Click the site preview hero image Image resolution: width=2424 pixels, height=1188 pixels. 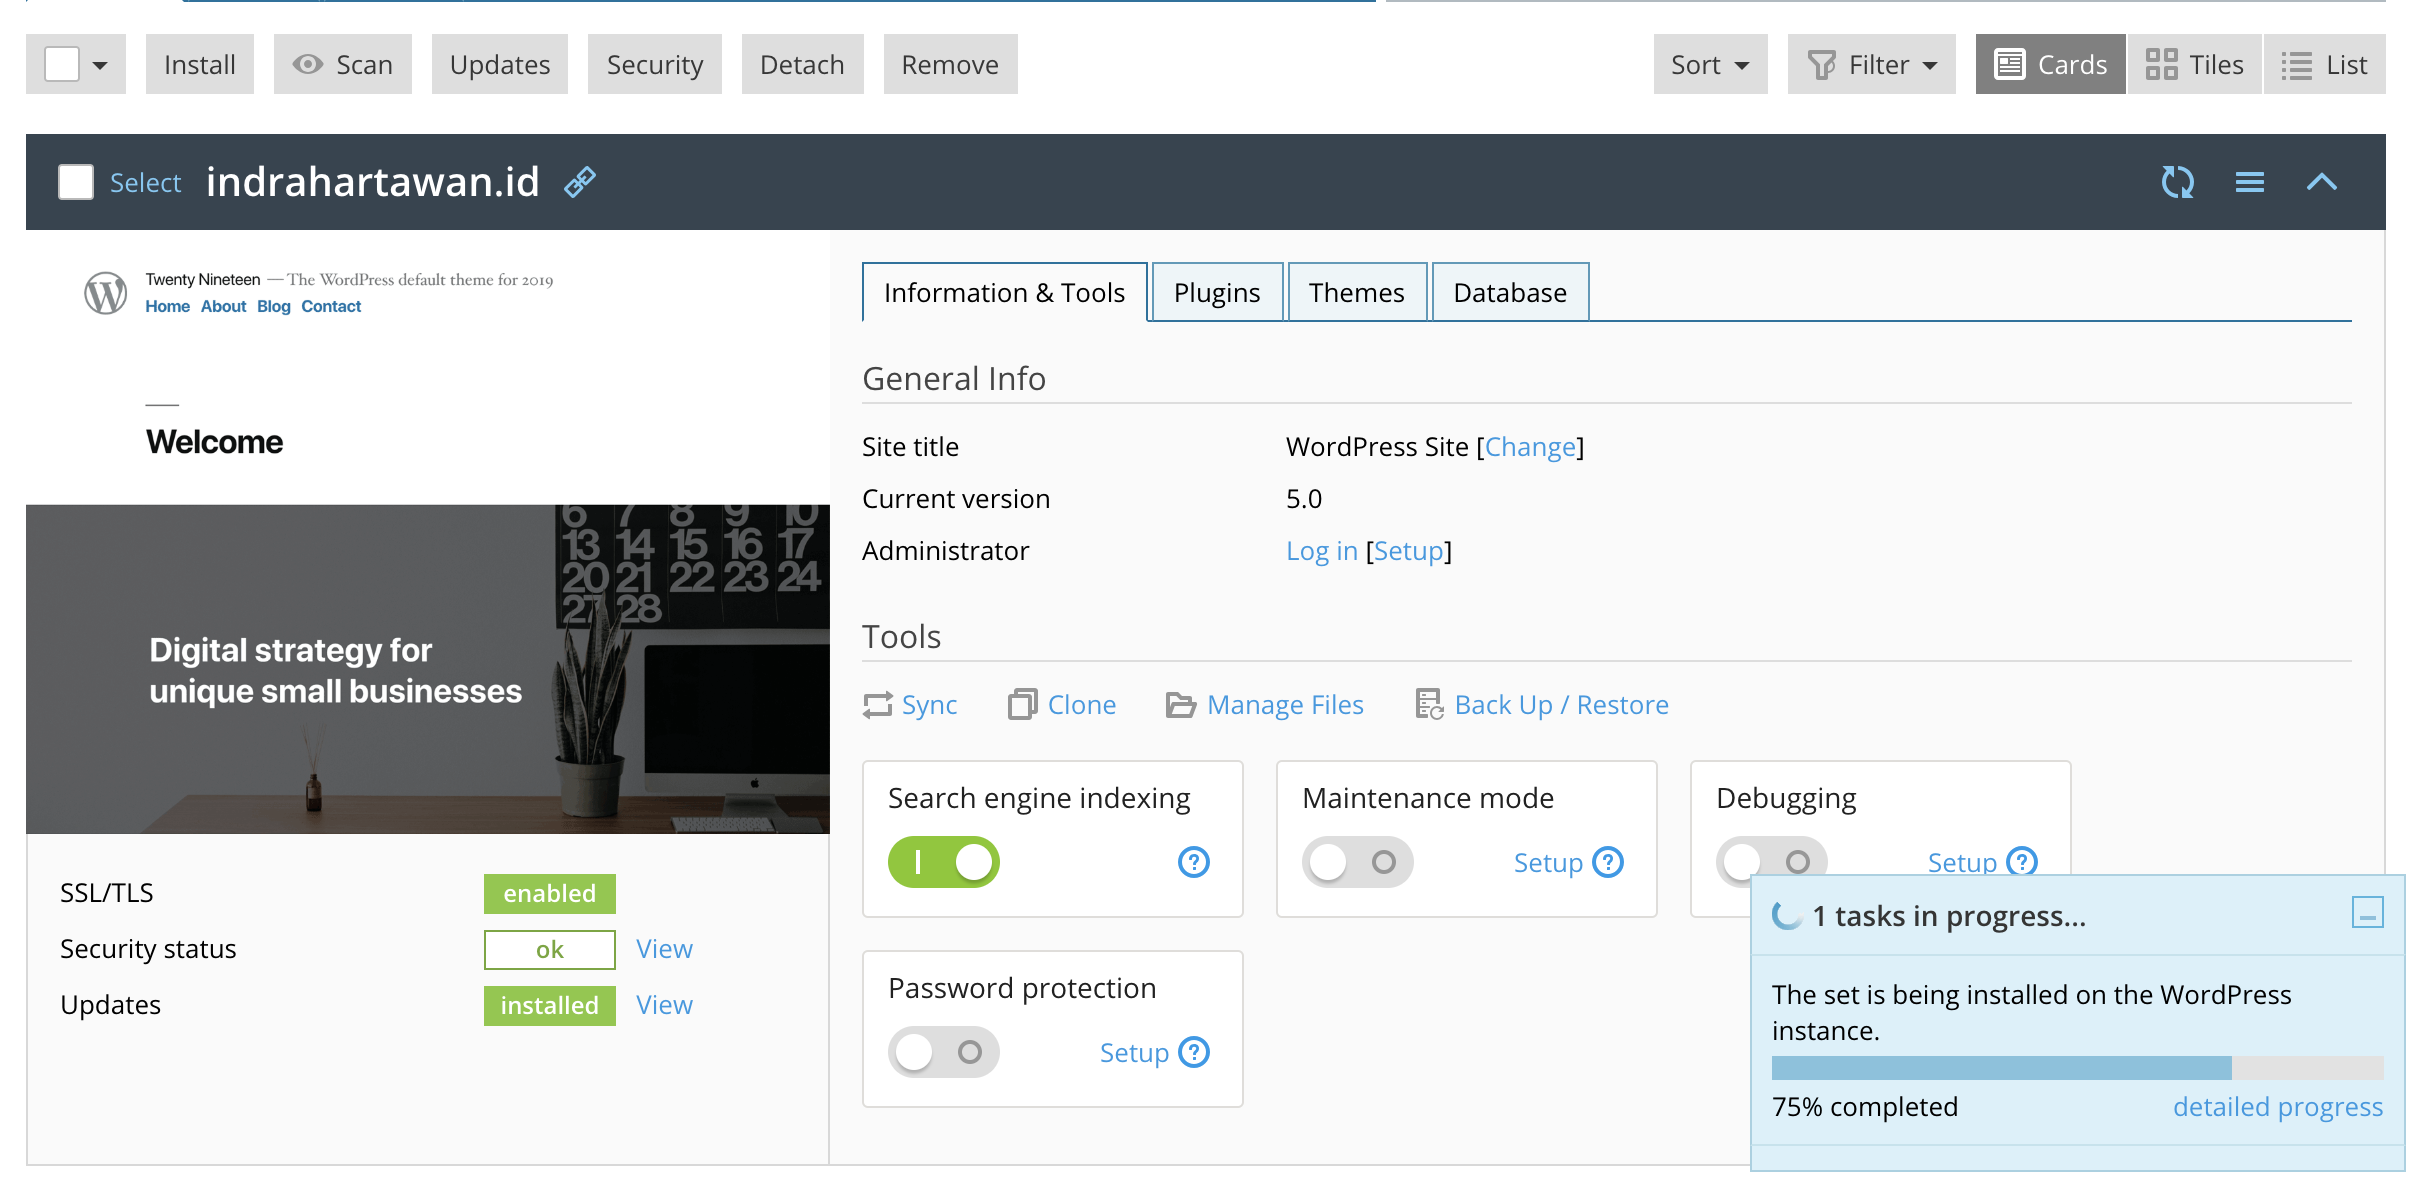click(428, 669)
